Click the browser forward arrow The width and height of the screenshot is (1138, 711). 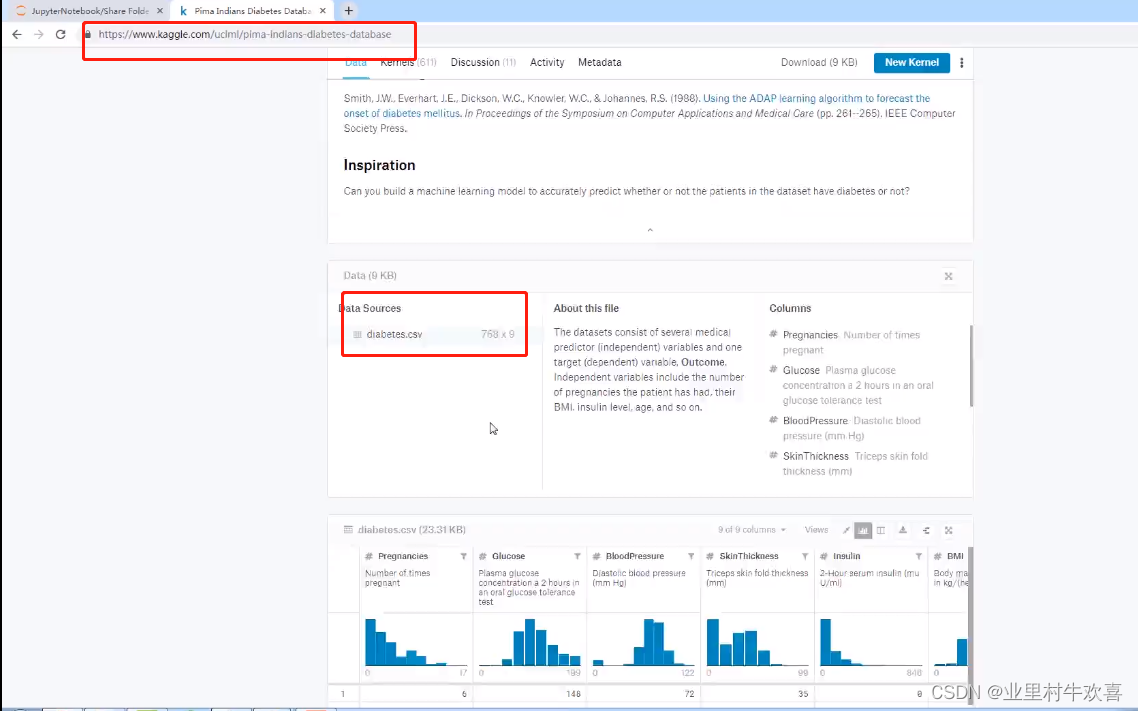coord(38,34)
